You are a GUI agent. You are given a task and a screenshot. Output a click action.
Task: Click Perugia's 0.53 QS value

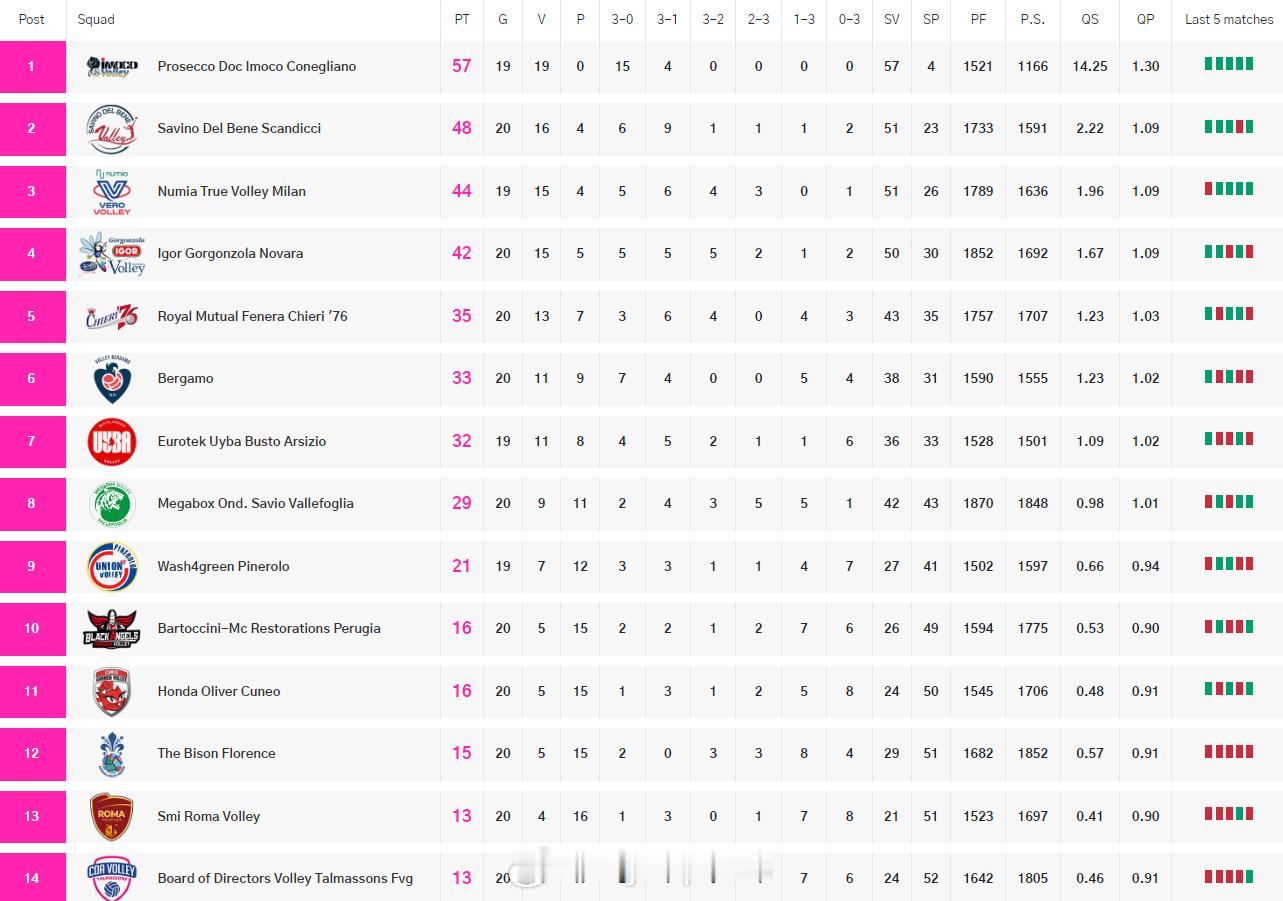(1090, 628)
